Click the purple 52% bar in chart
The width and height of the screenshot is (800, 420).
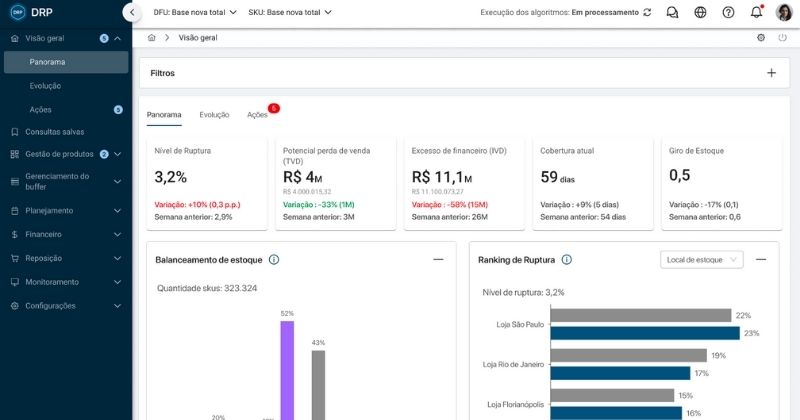287,370
